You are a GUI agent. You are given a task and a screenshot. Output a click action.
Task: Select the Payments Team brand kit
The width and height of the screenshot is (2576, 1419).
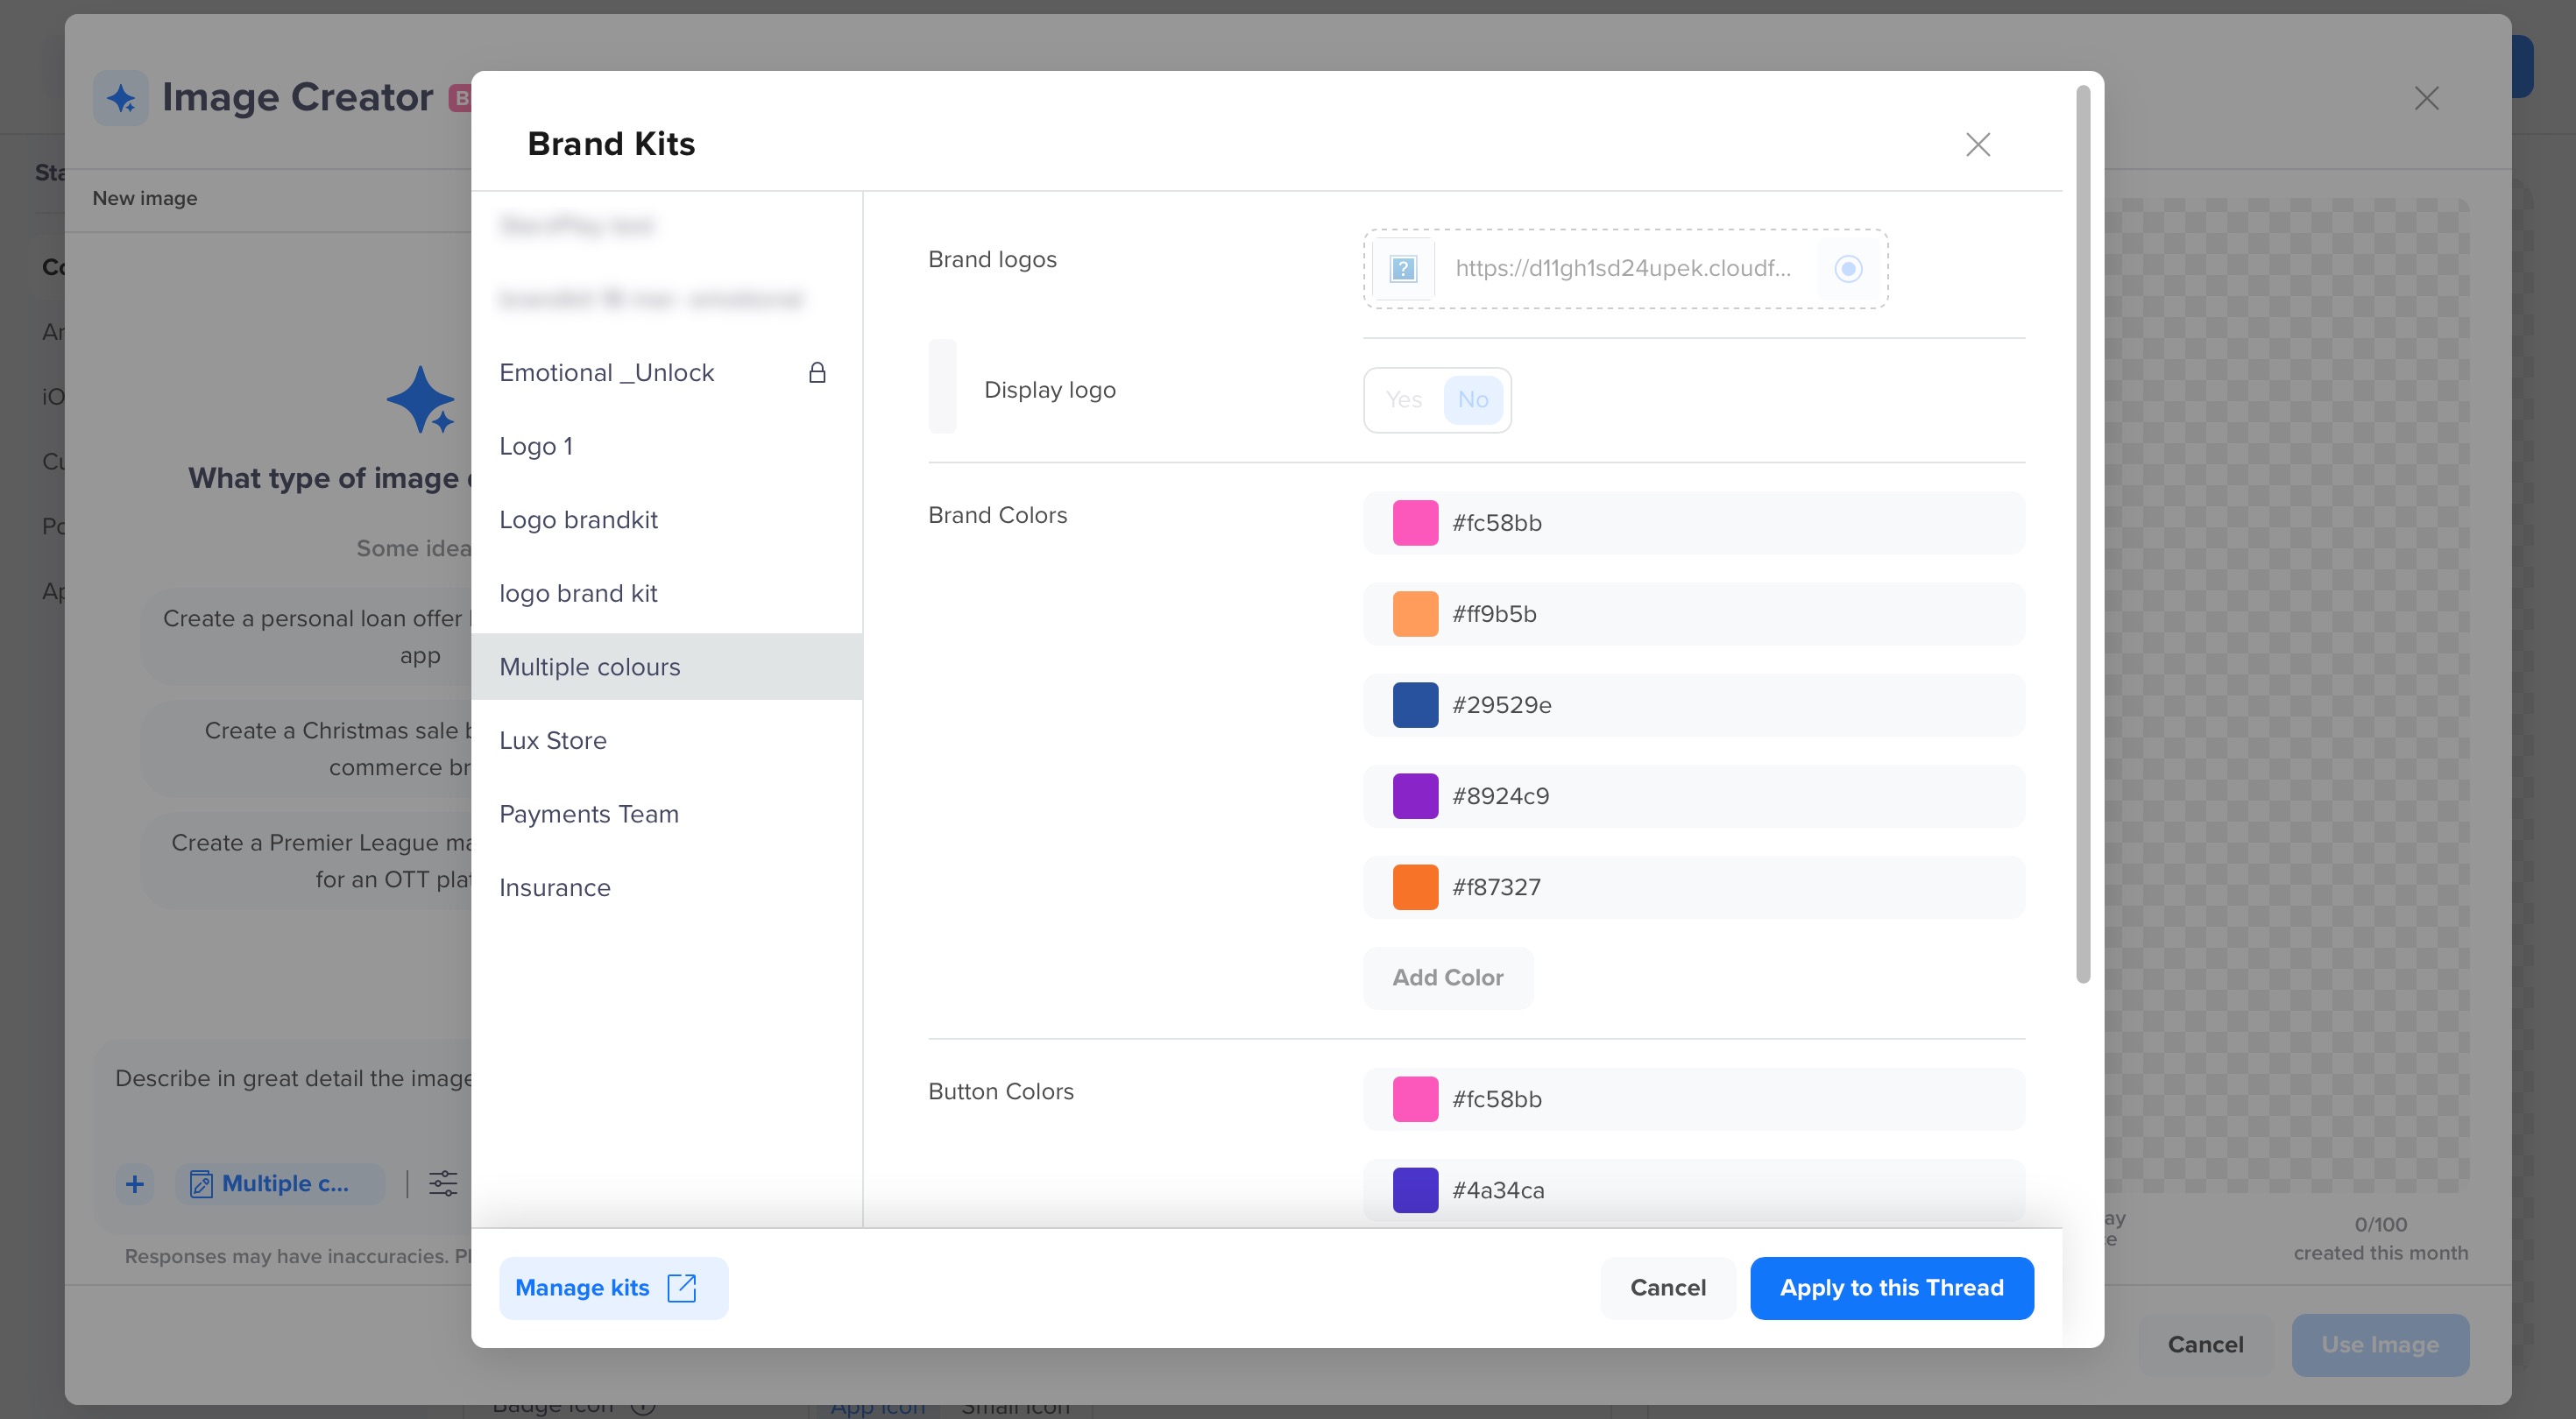667,814
